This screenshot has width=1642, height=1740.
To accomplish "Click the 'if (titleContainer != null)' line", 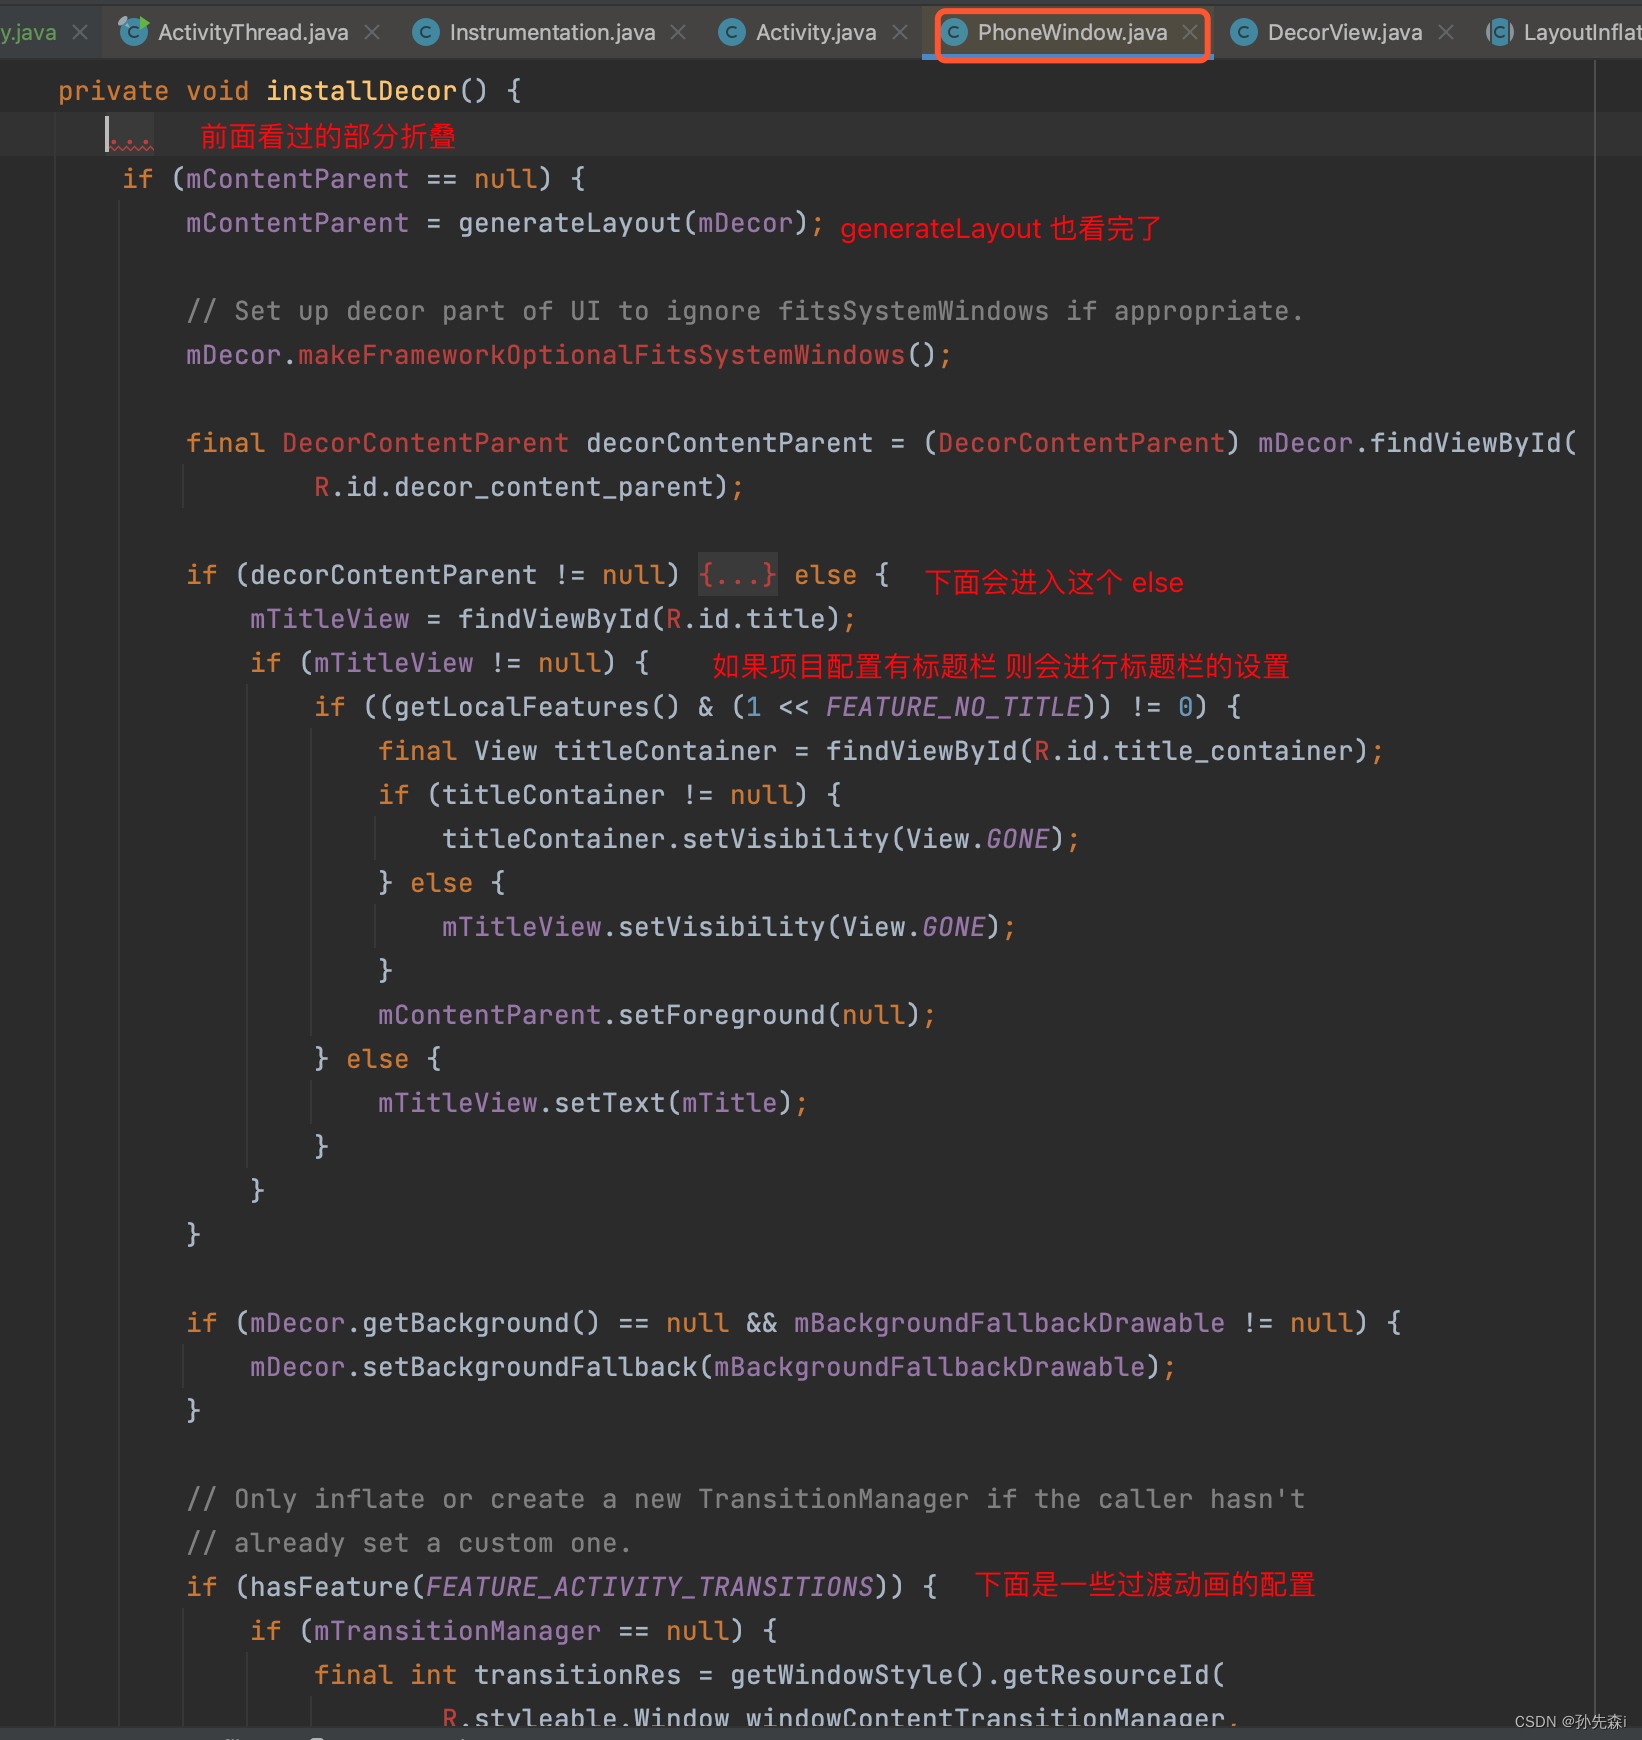I will [610, 794].
